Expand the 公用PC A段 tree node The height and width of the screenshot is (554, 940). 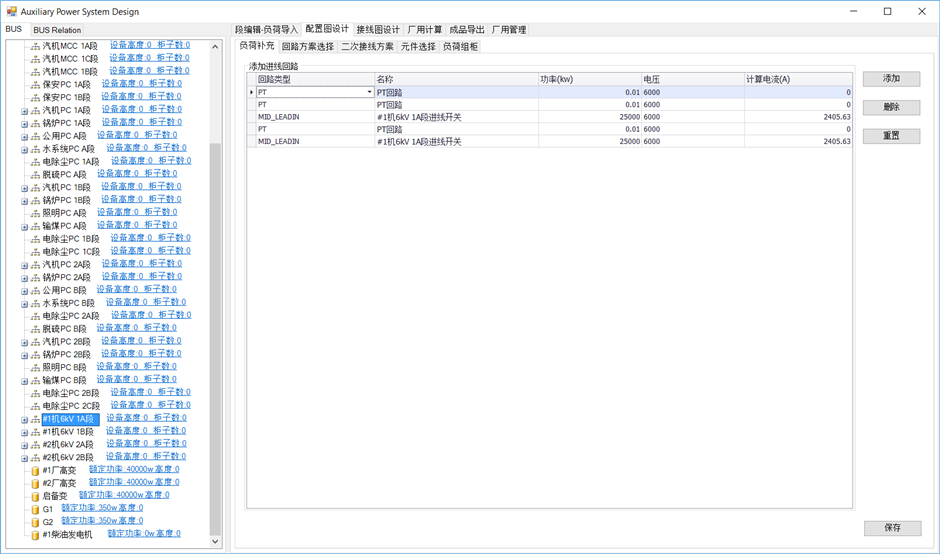tap(25, 137)
